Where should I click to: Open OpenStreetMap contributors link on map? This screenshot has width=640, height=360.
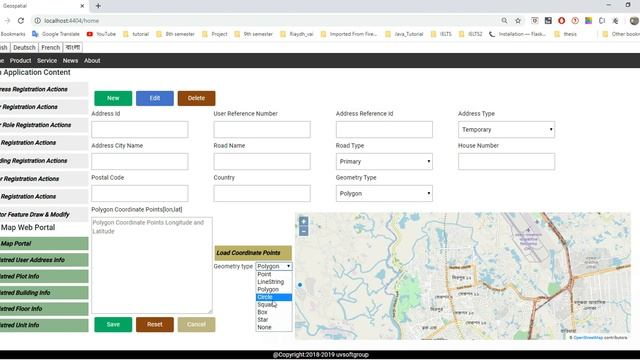coord(588,338)
